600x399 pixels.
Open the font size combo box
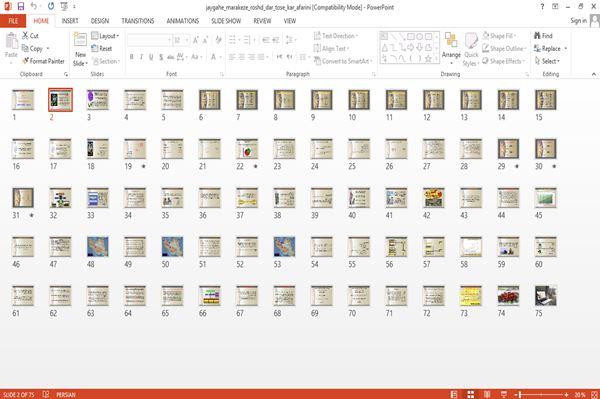(x=181, y=40)
